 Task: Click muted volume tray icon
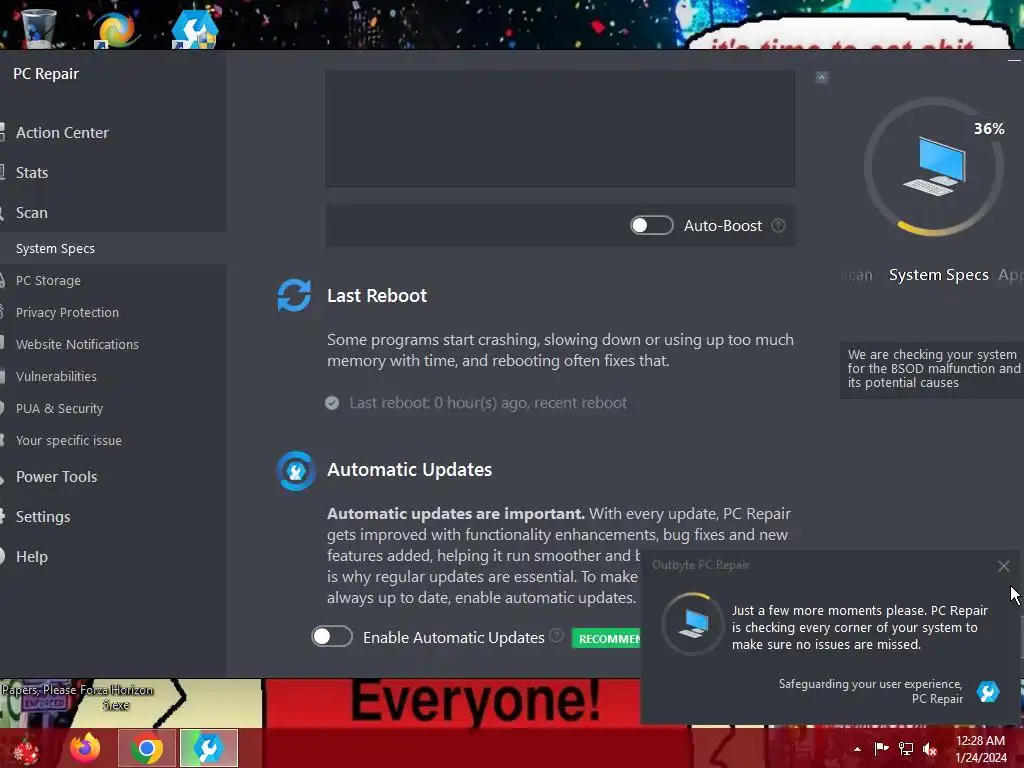pyautogui.click(x=930, y=749)
